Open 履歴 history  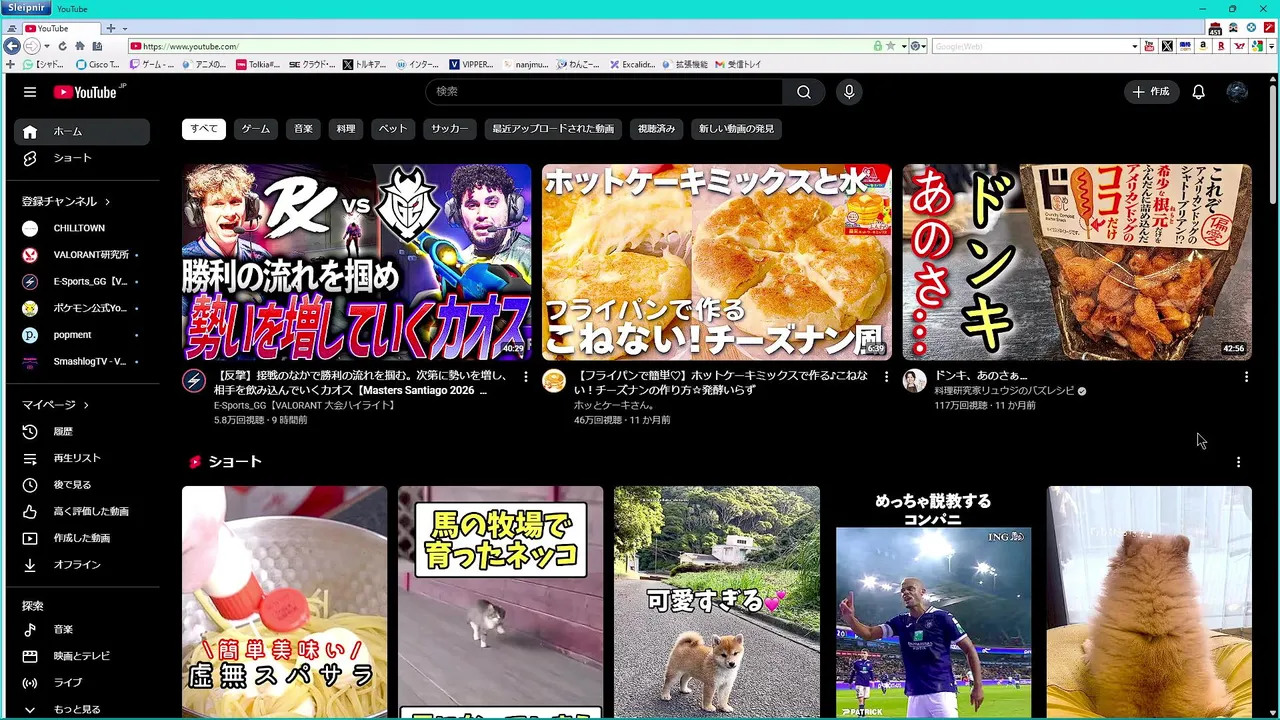(82, 431)
